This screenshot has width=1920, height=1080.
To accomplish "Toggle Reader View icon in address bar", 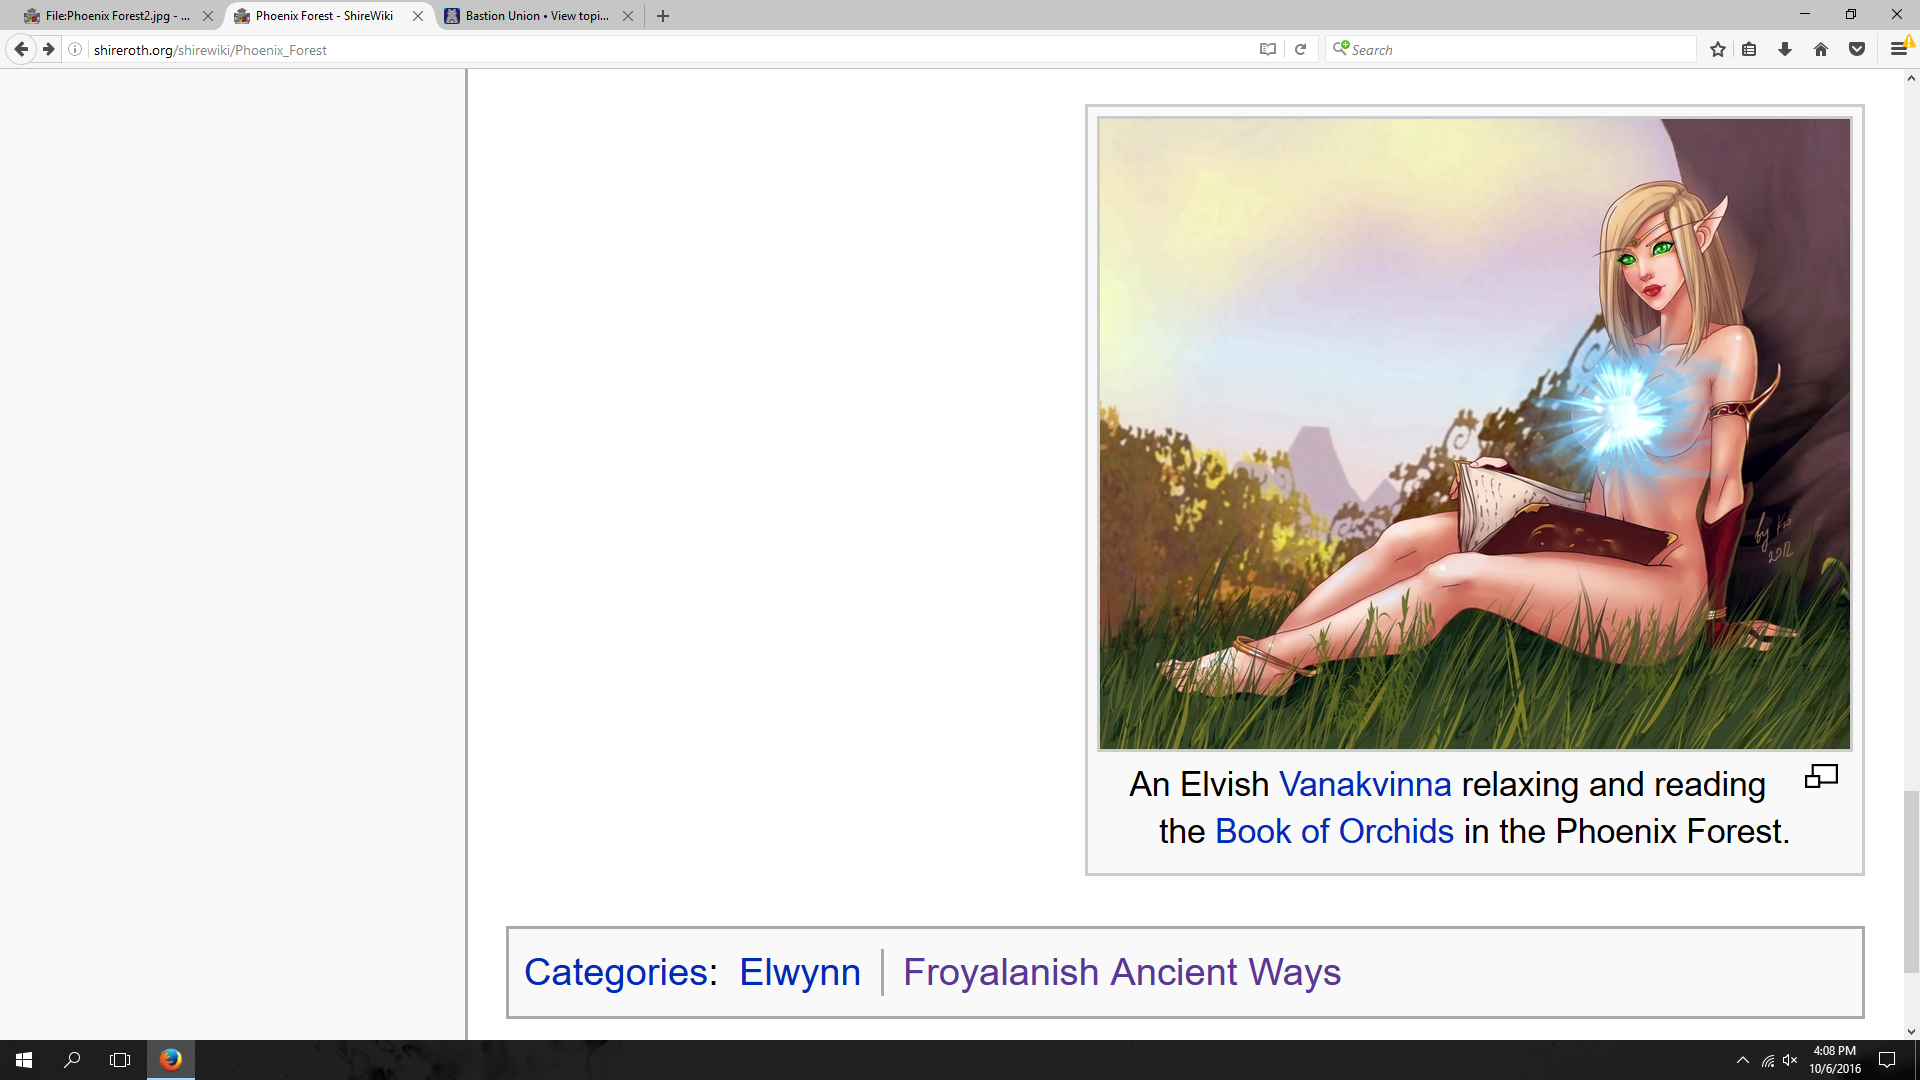I will point(1268,49).
